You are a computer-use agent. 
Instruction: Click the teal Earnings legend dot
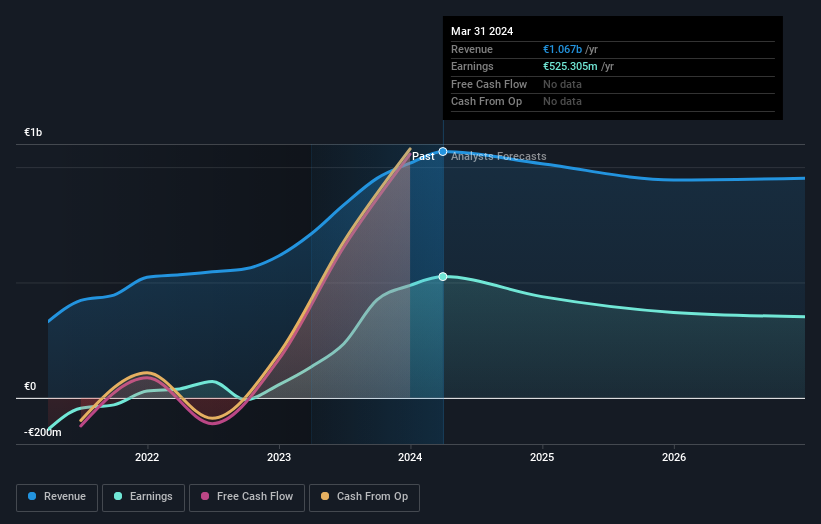click(x=118, y=496)
